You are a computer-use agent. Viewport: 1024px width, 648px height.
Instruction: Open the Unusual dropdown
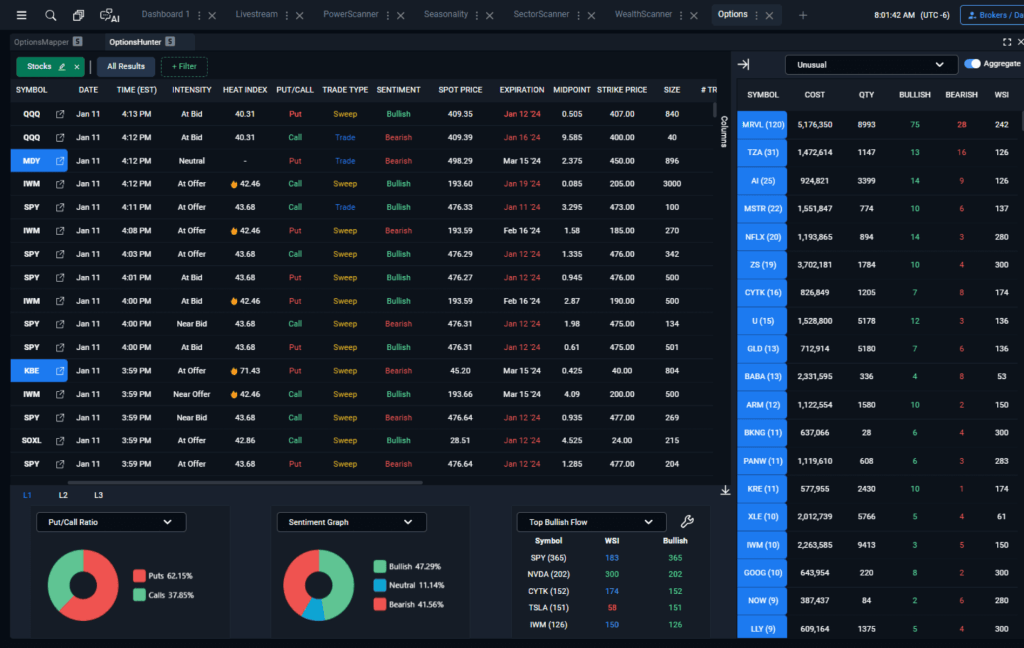[x=871, y=65]
